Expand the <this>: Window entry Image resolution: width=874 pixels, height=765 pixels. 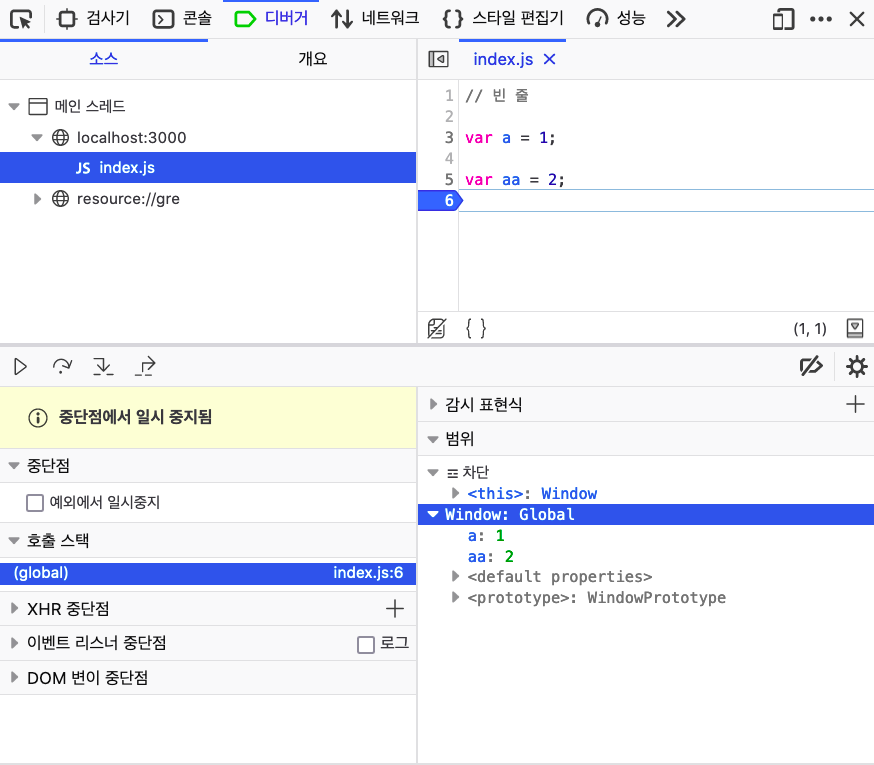coord(455,493)
